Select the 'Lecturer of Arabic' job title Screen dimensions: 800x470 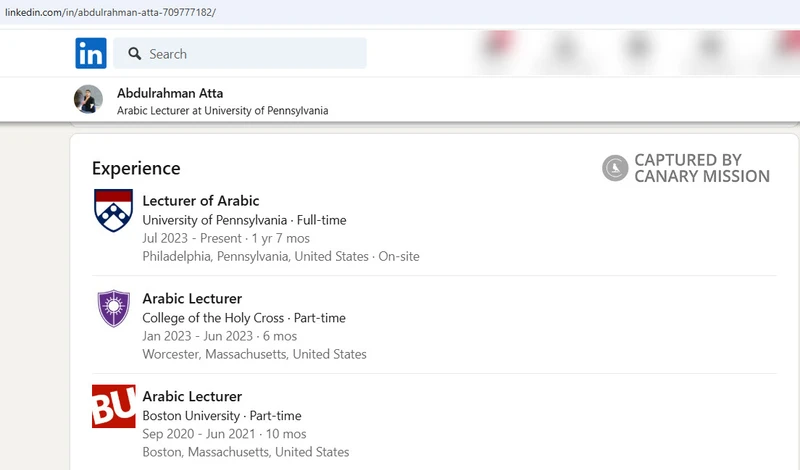[x=201, y=201]
